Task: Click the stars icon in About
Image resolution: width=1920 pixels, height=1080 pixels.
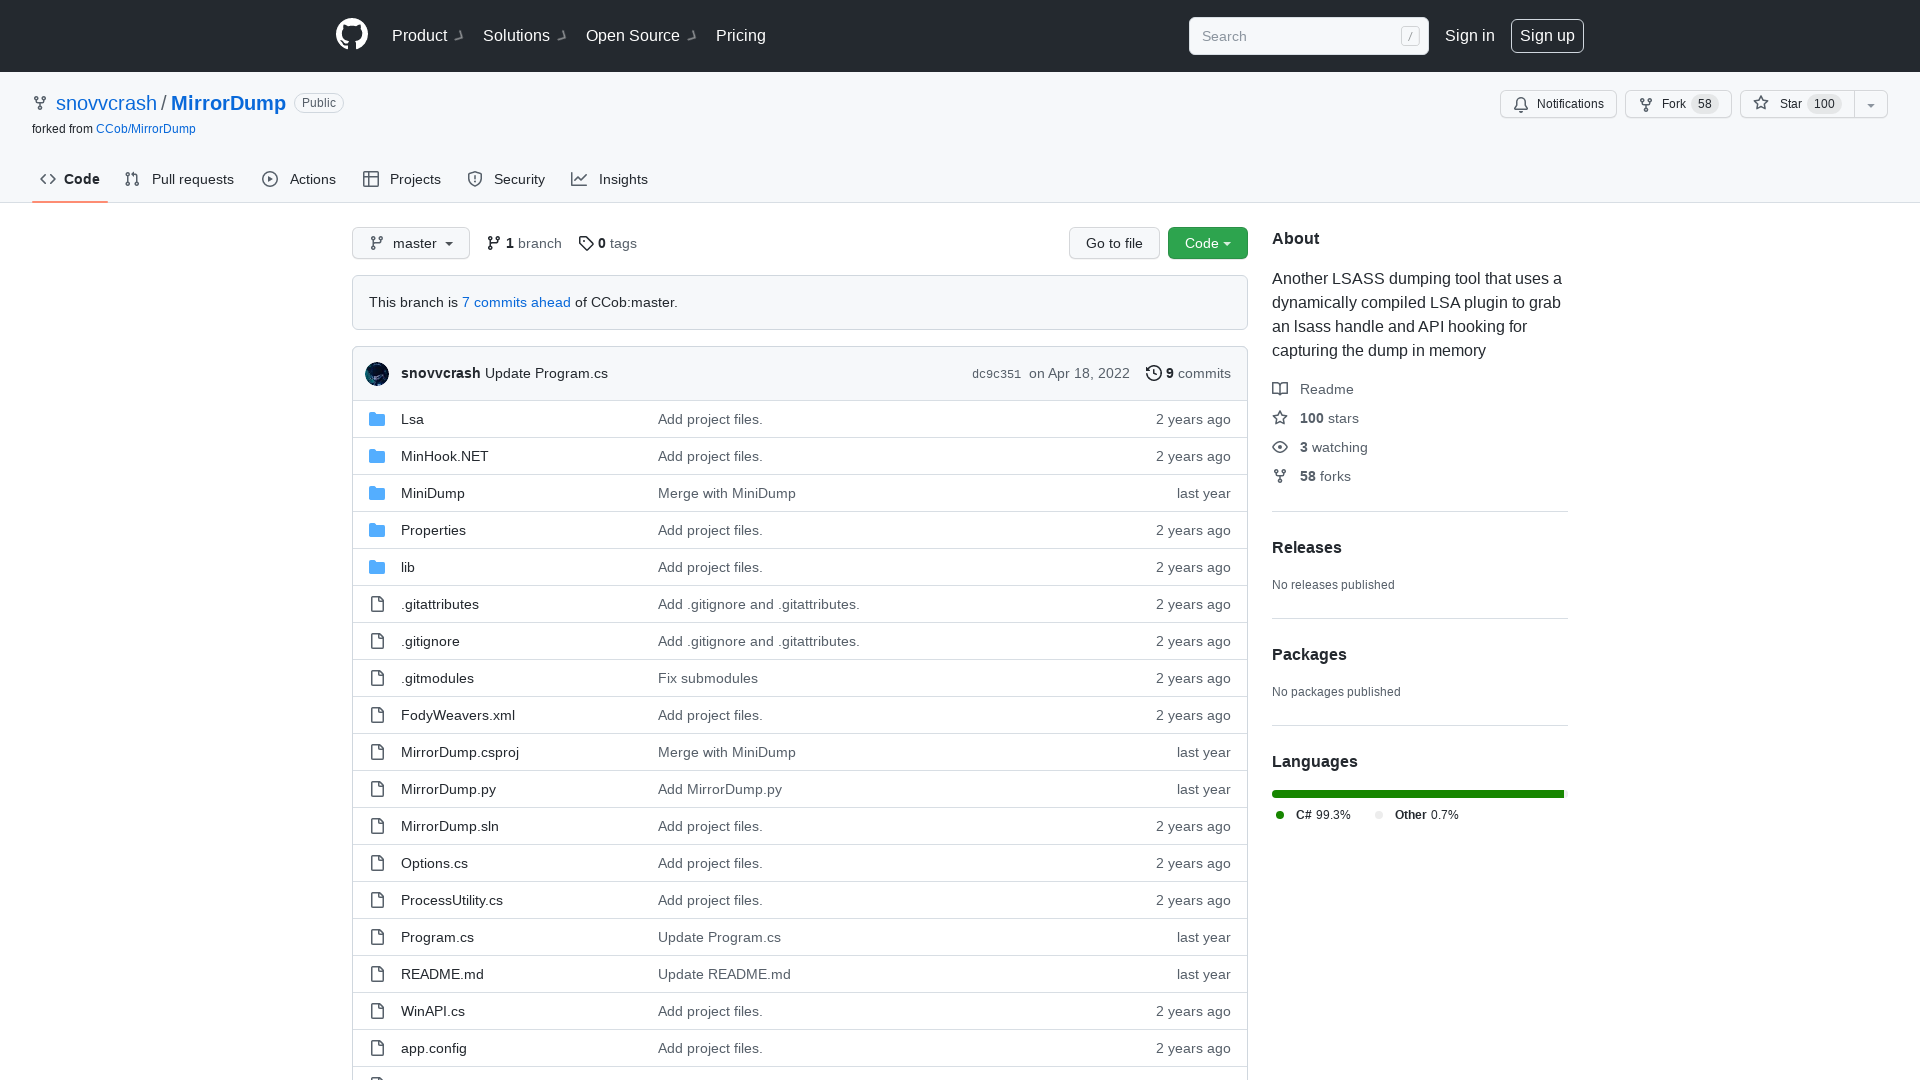Action: pos(1280,418)
